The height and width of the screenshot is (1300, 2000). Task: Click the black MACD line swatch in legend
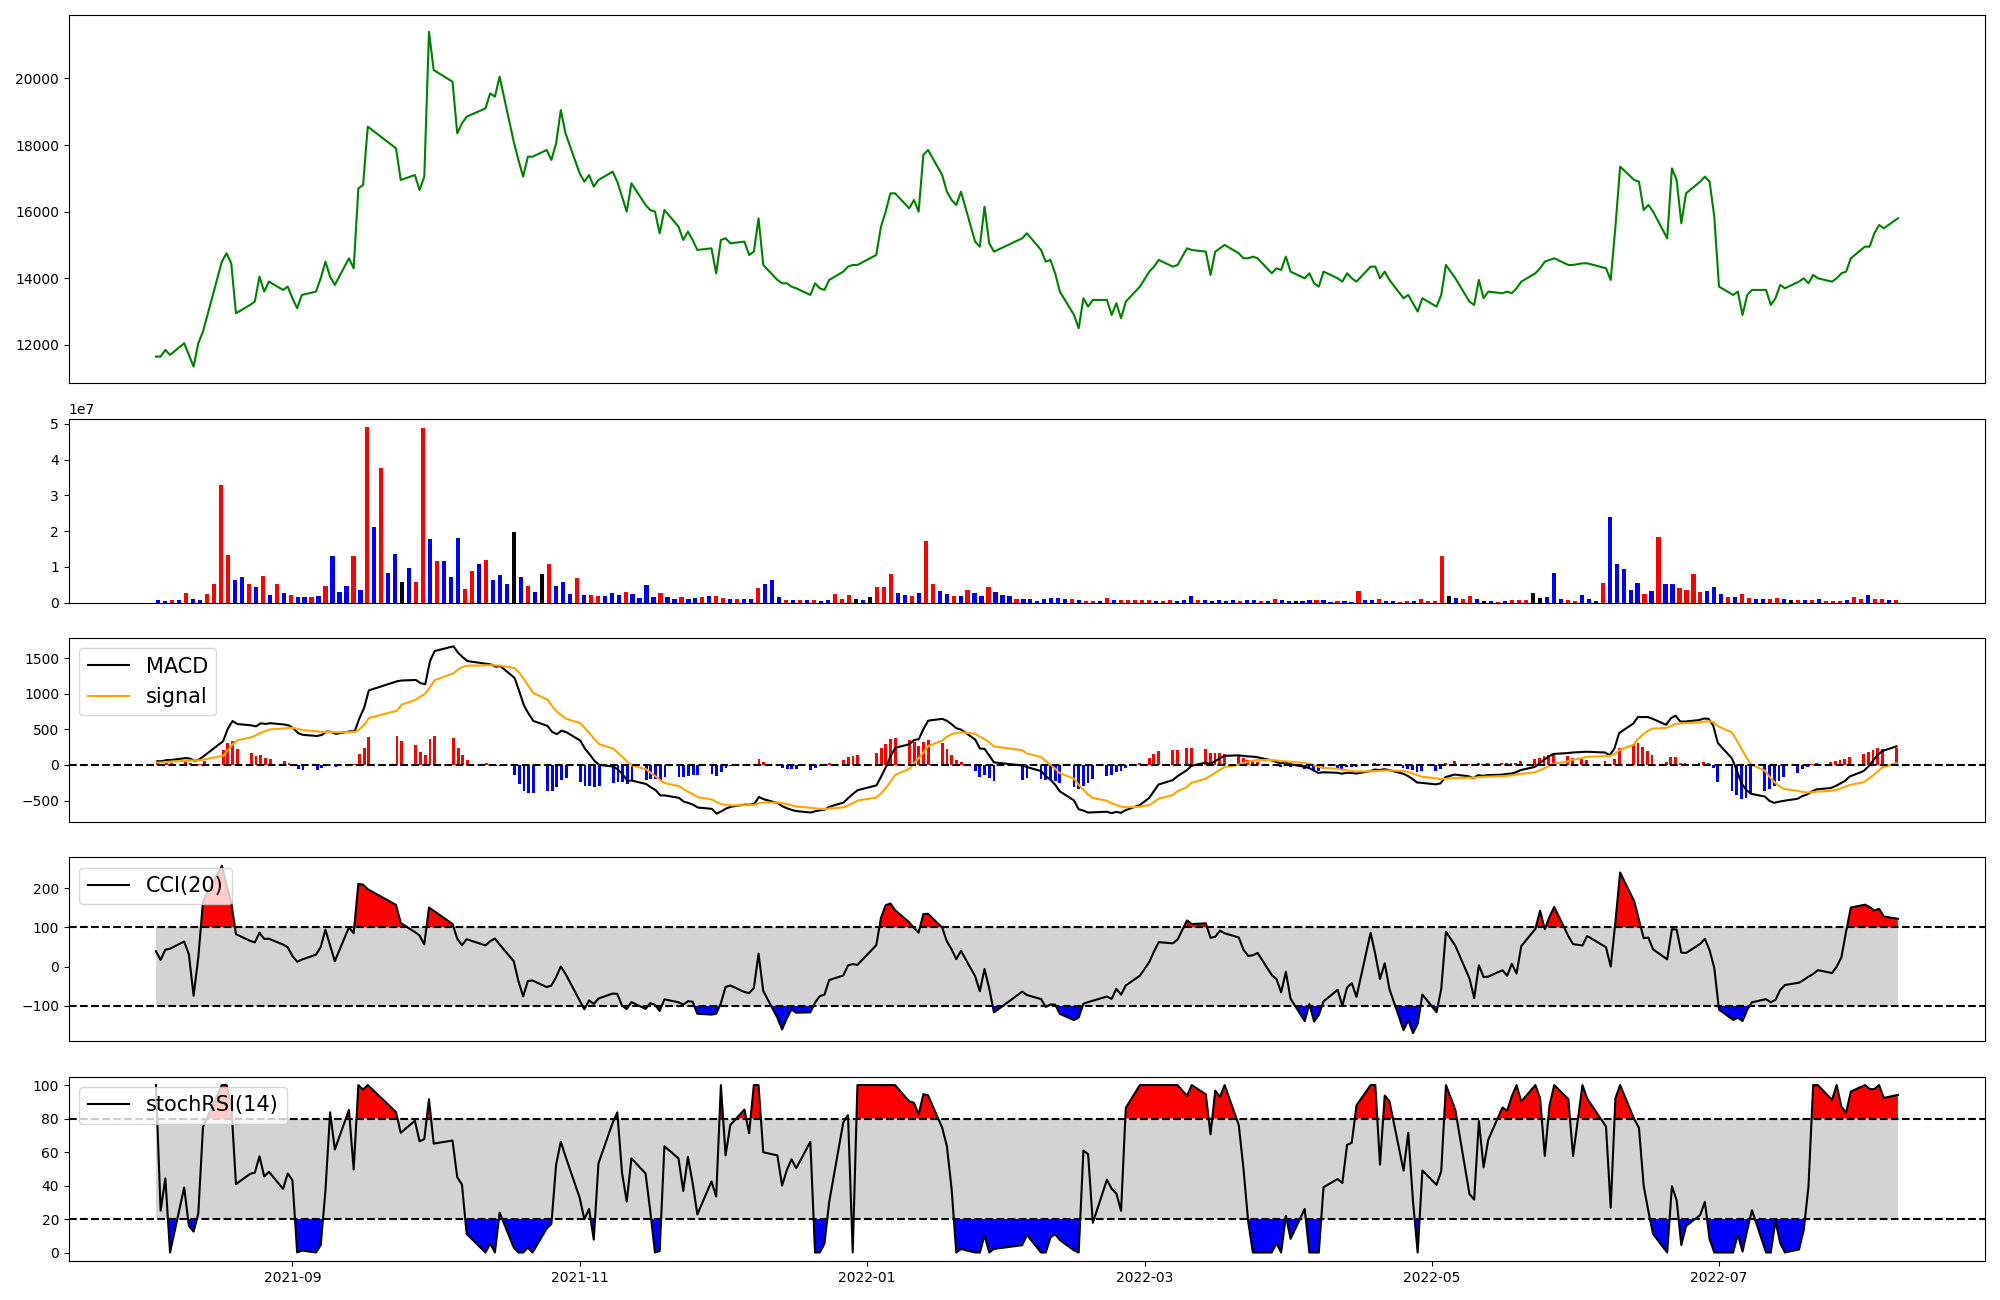pos(109,666)
